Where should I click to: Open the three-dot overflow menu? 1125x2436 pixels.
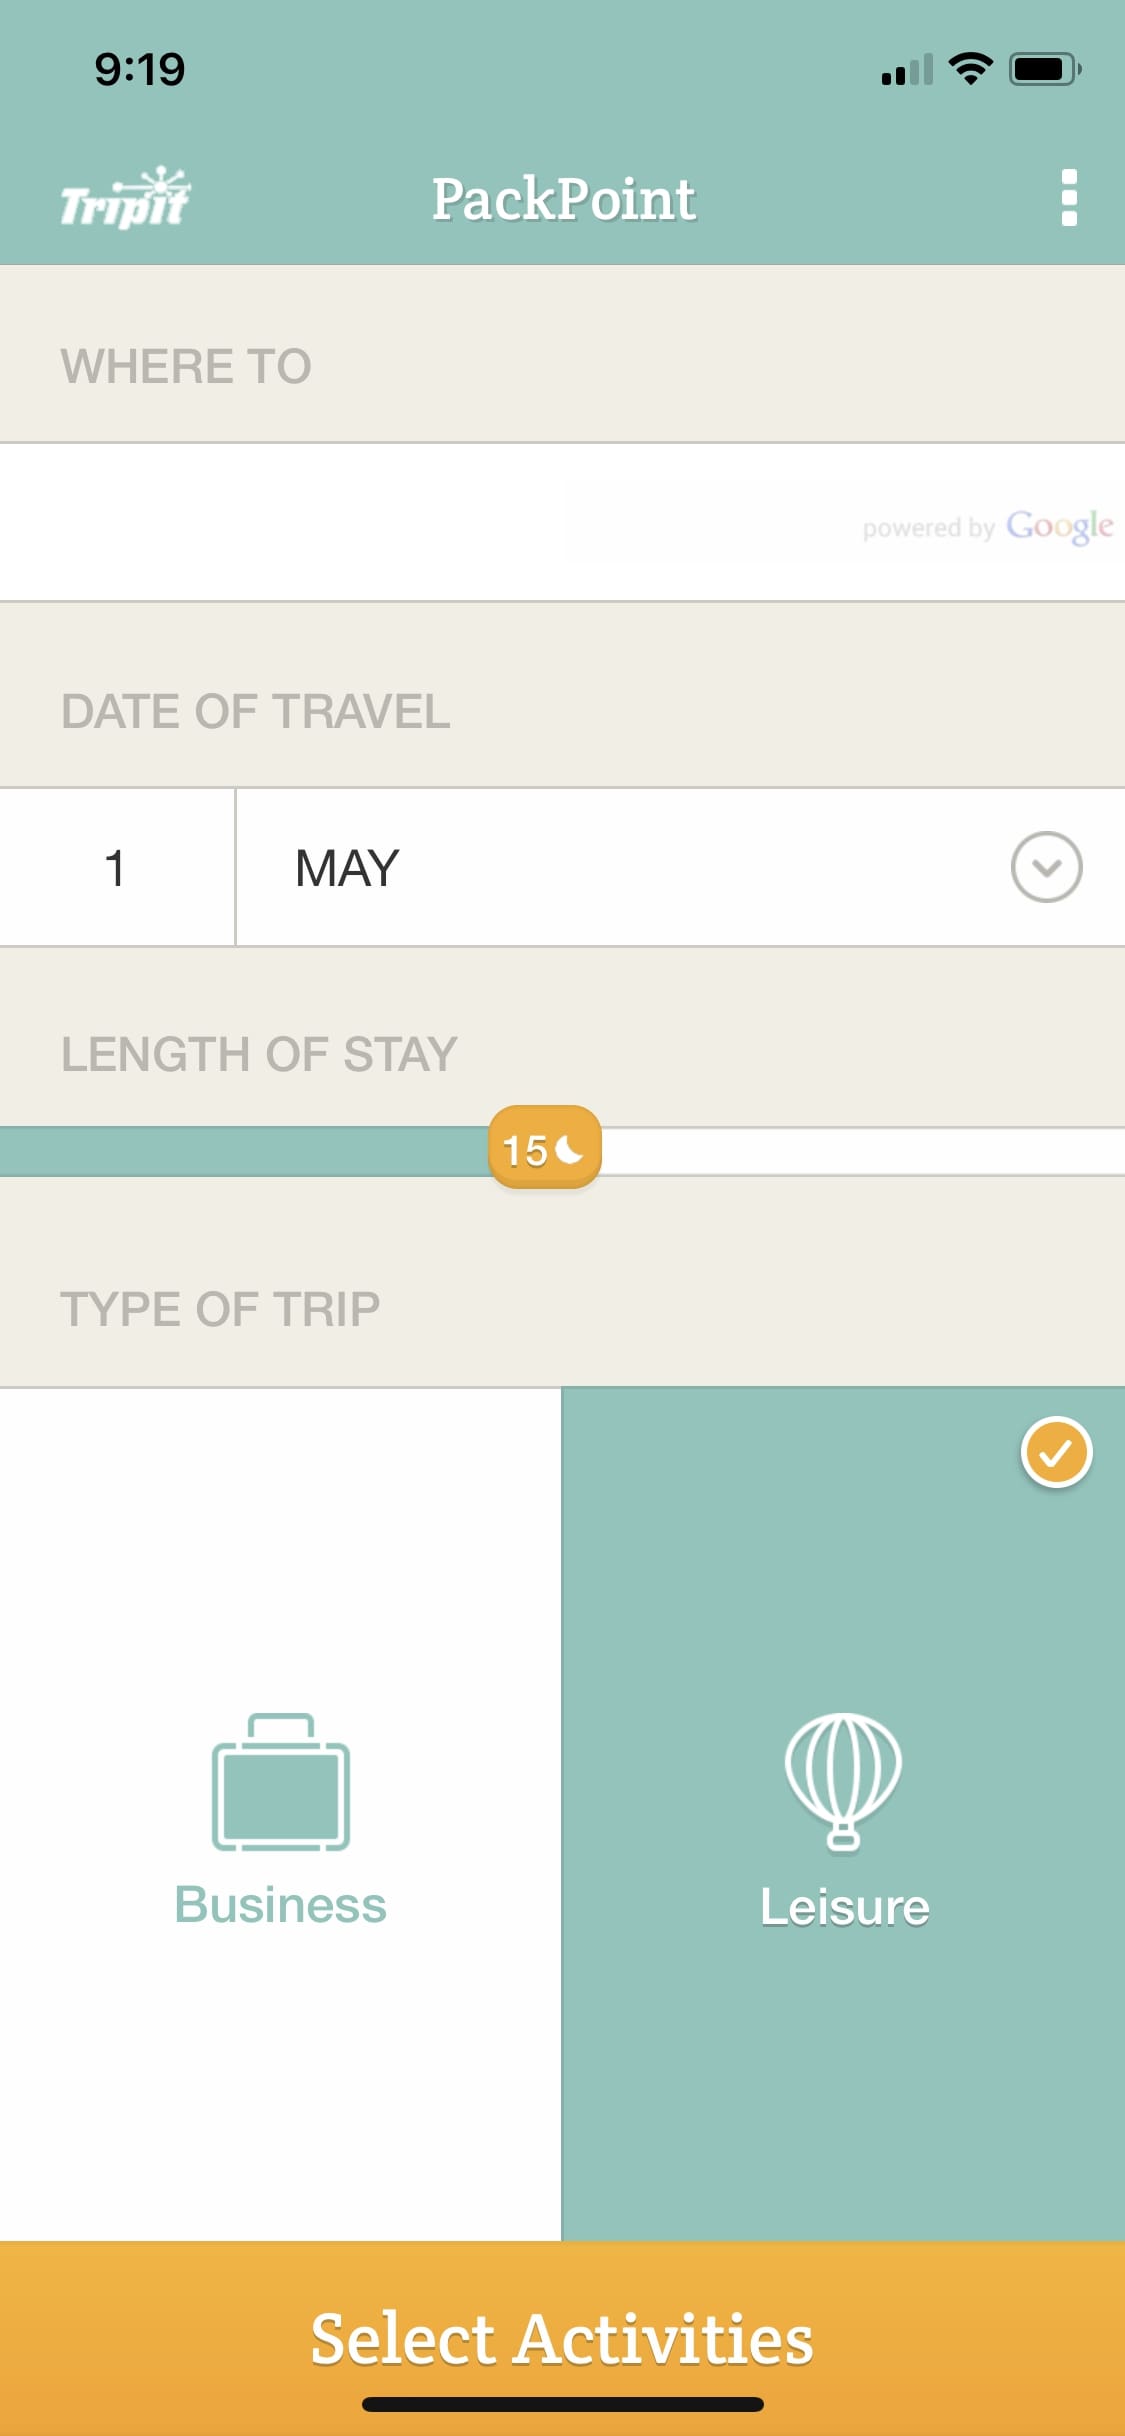click(x=1068, y=198)
